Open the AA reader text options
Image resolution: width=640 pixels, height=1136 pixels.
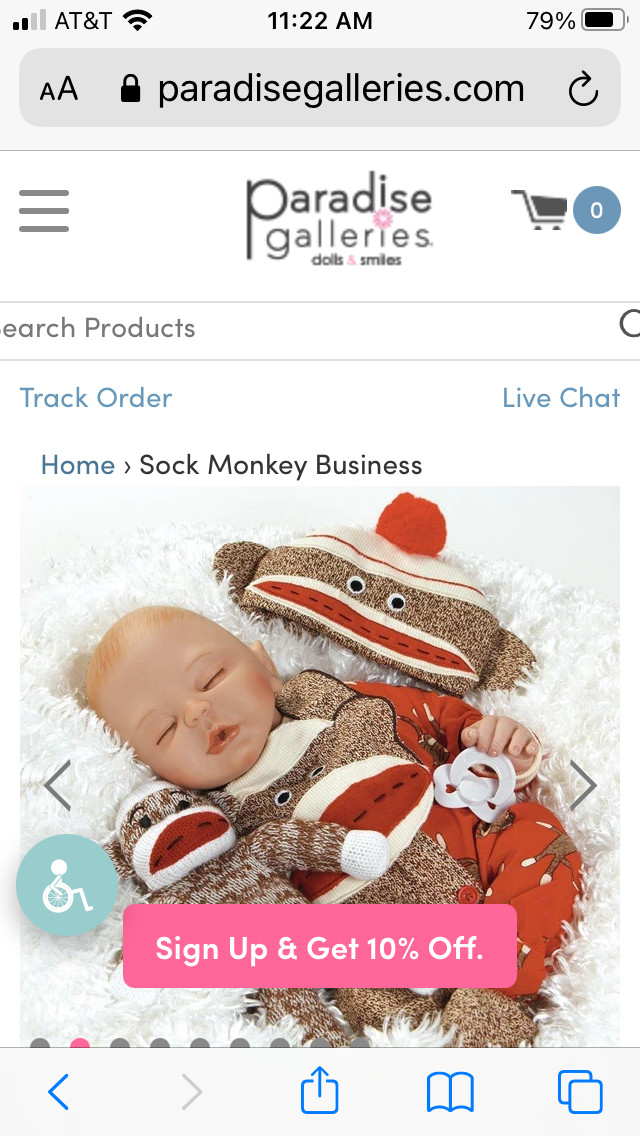[59, 90]
